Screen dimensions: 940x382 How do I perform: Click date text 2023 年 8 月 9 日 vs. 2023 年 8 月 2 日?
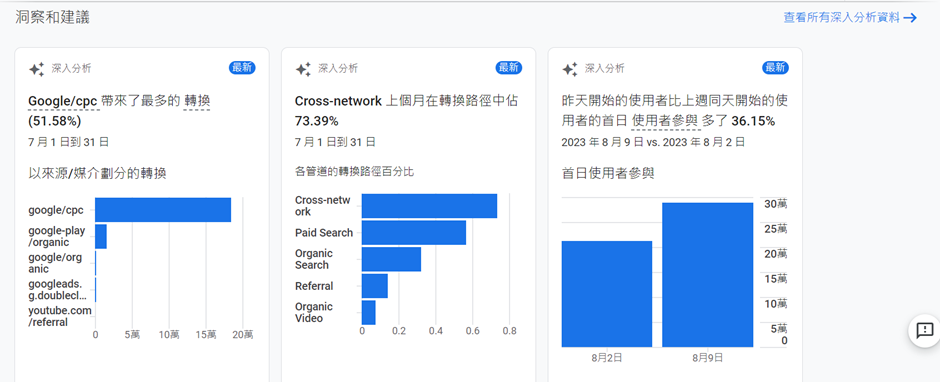click(653, 142)
